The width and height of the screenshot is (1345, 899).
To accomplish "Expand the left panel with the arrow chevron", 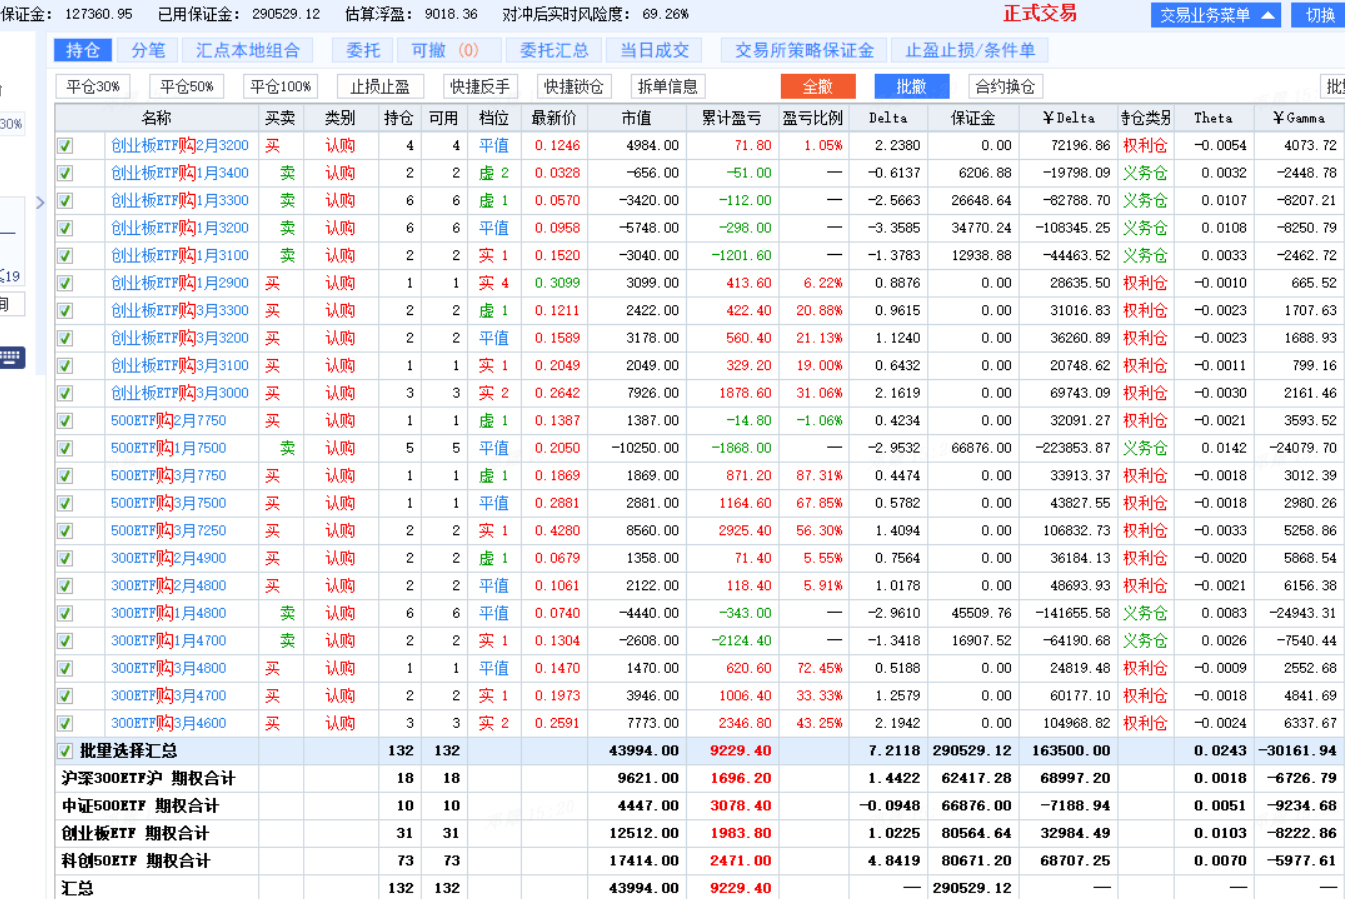I will (40, 203).
